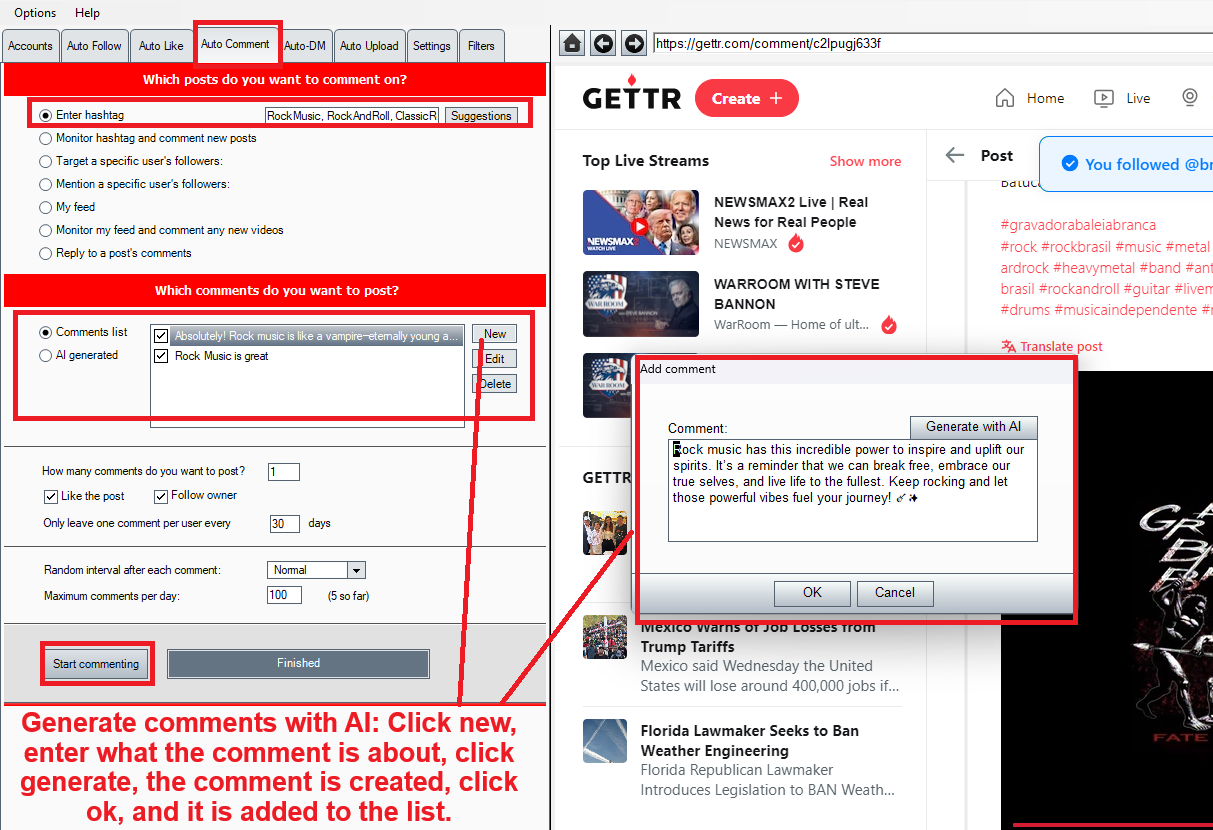Click OK in Add comment dialog
This screenshot has height=830, width=1213.
(x=812, y=593)
